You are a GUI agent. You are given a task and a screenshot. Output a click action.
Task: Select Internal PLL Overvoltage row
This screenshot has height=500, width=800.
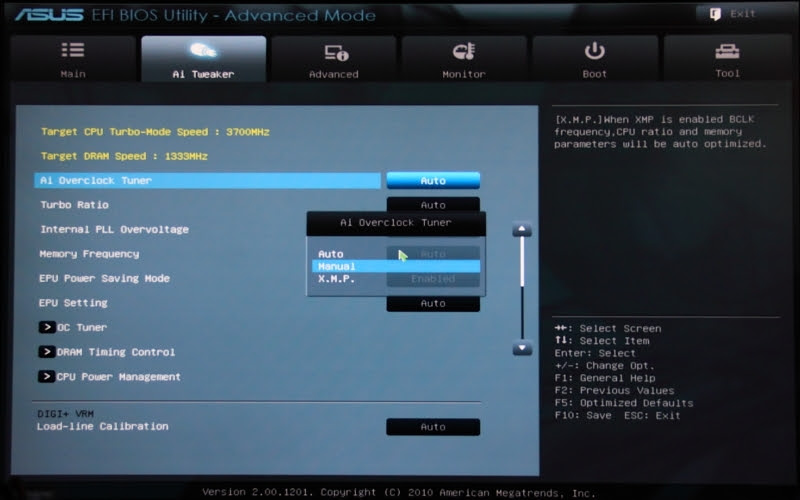click(x=114, y=230)
